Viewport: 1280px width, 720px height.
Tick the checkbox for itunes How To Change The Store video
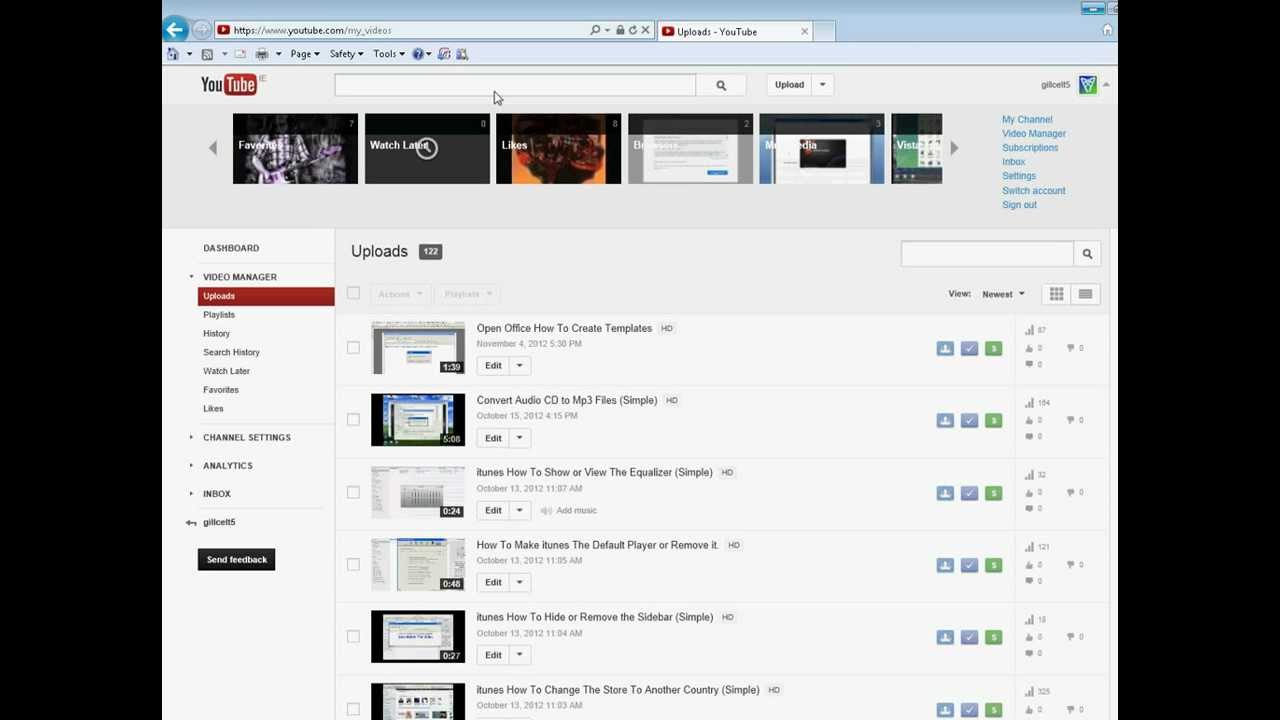pos(353,708)
